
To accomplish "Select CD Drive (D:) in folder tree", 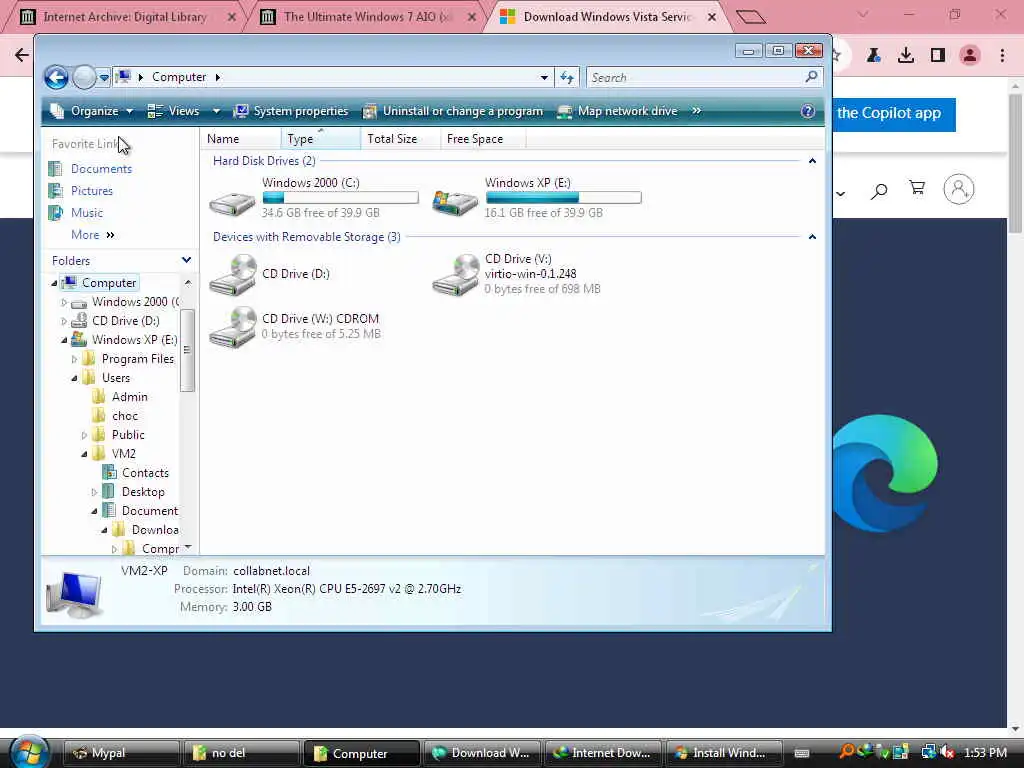I will (x=125, y=321).
